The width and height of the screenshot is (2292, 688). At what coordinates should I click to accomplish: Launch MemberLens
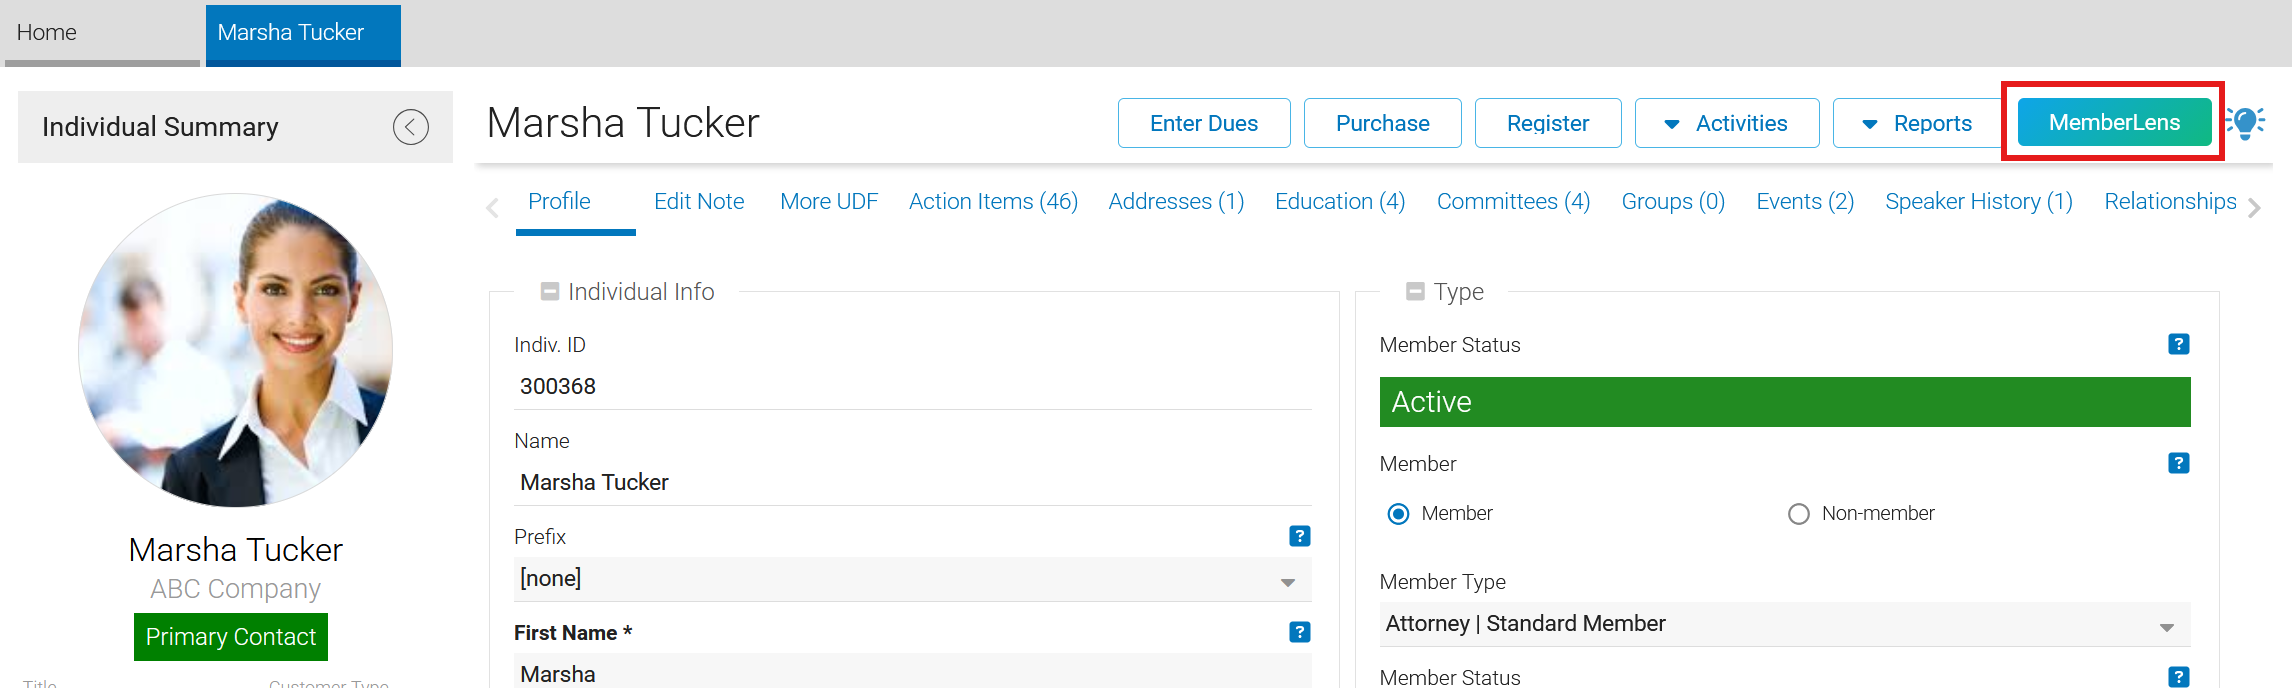click(x=2114, y=122)
